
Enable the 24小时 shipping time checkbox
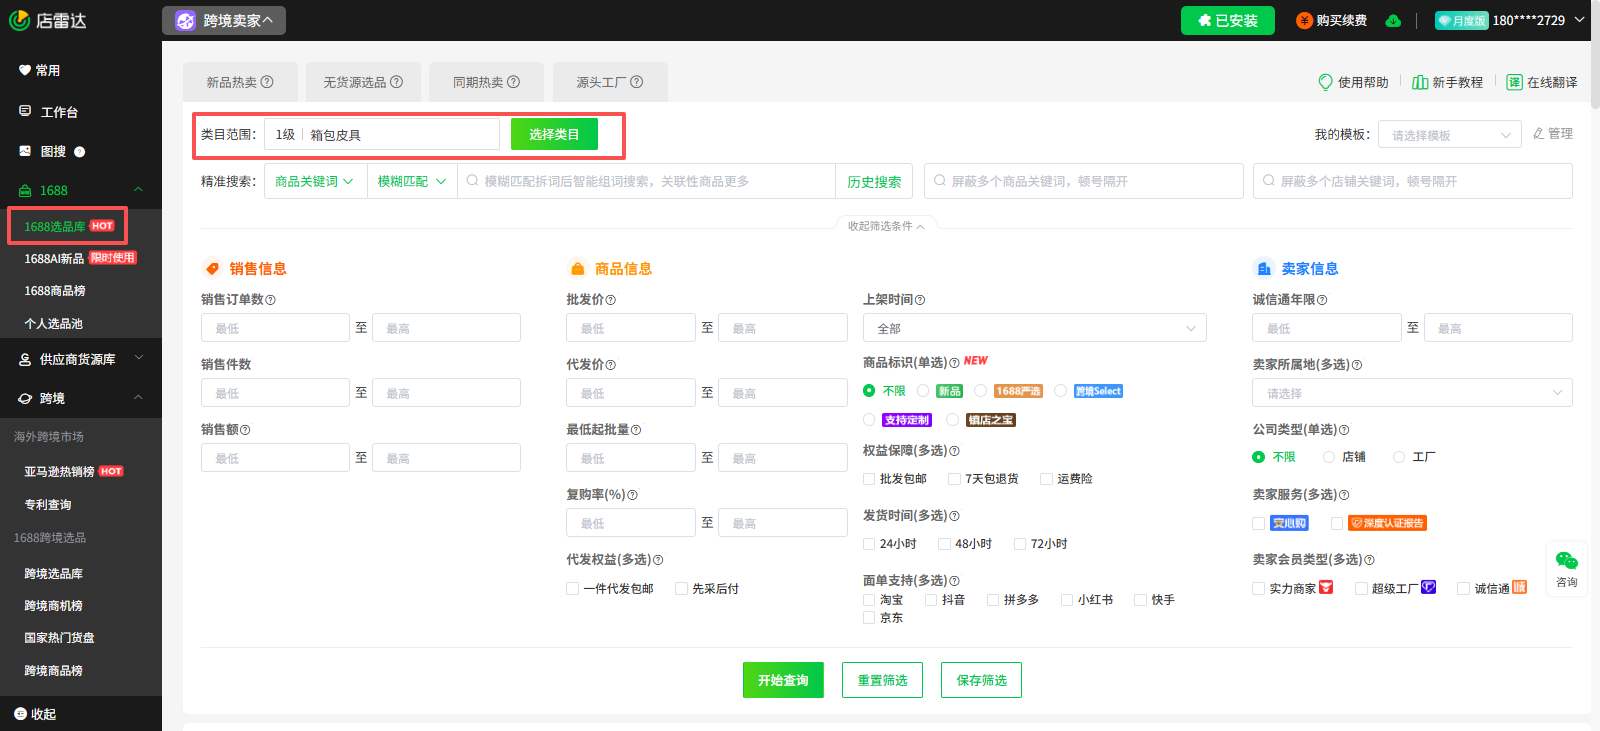coord(869,544)
